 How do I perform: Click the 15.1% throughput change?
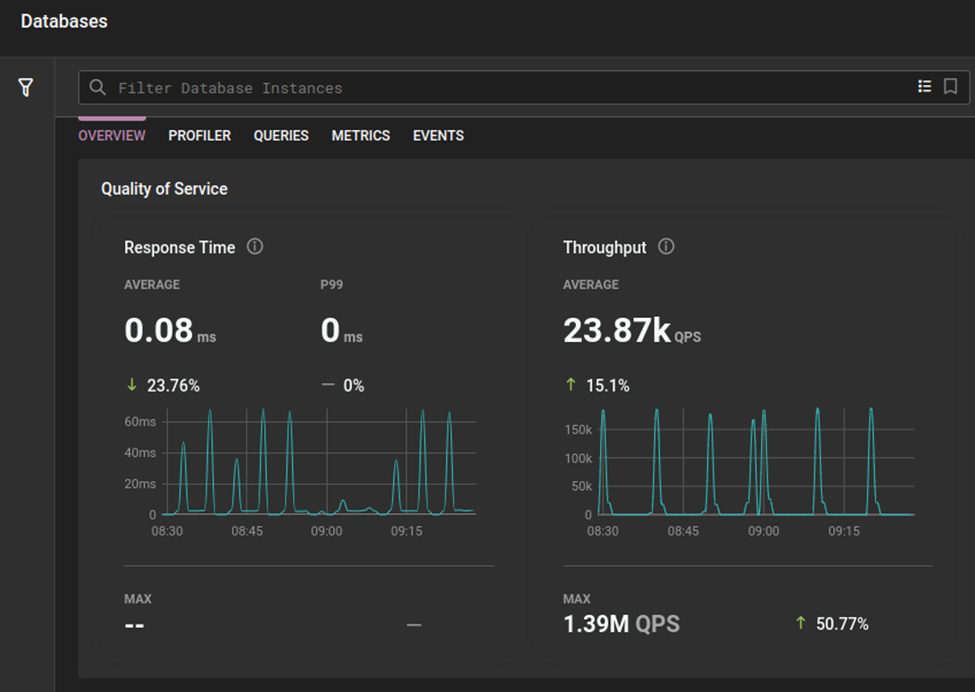click(x=598, y=385)
